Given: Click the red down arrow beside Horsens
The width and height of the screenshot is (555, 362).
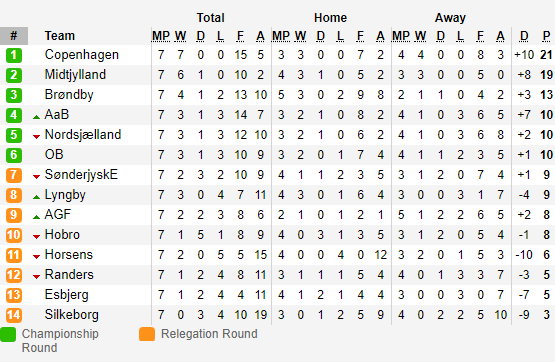Looking at the screenshot, I should (x=36, y=257).
